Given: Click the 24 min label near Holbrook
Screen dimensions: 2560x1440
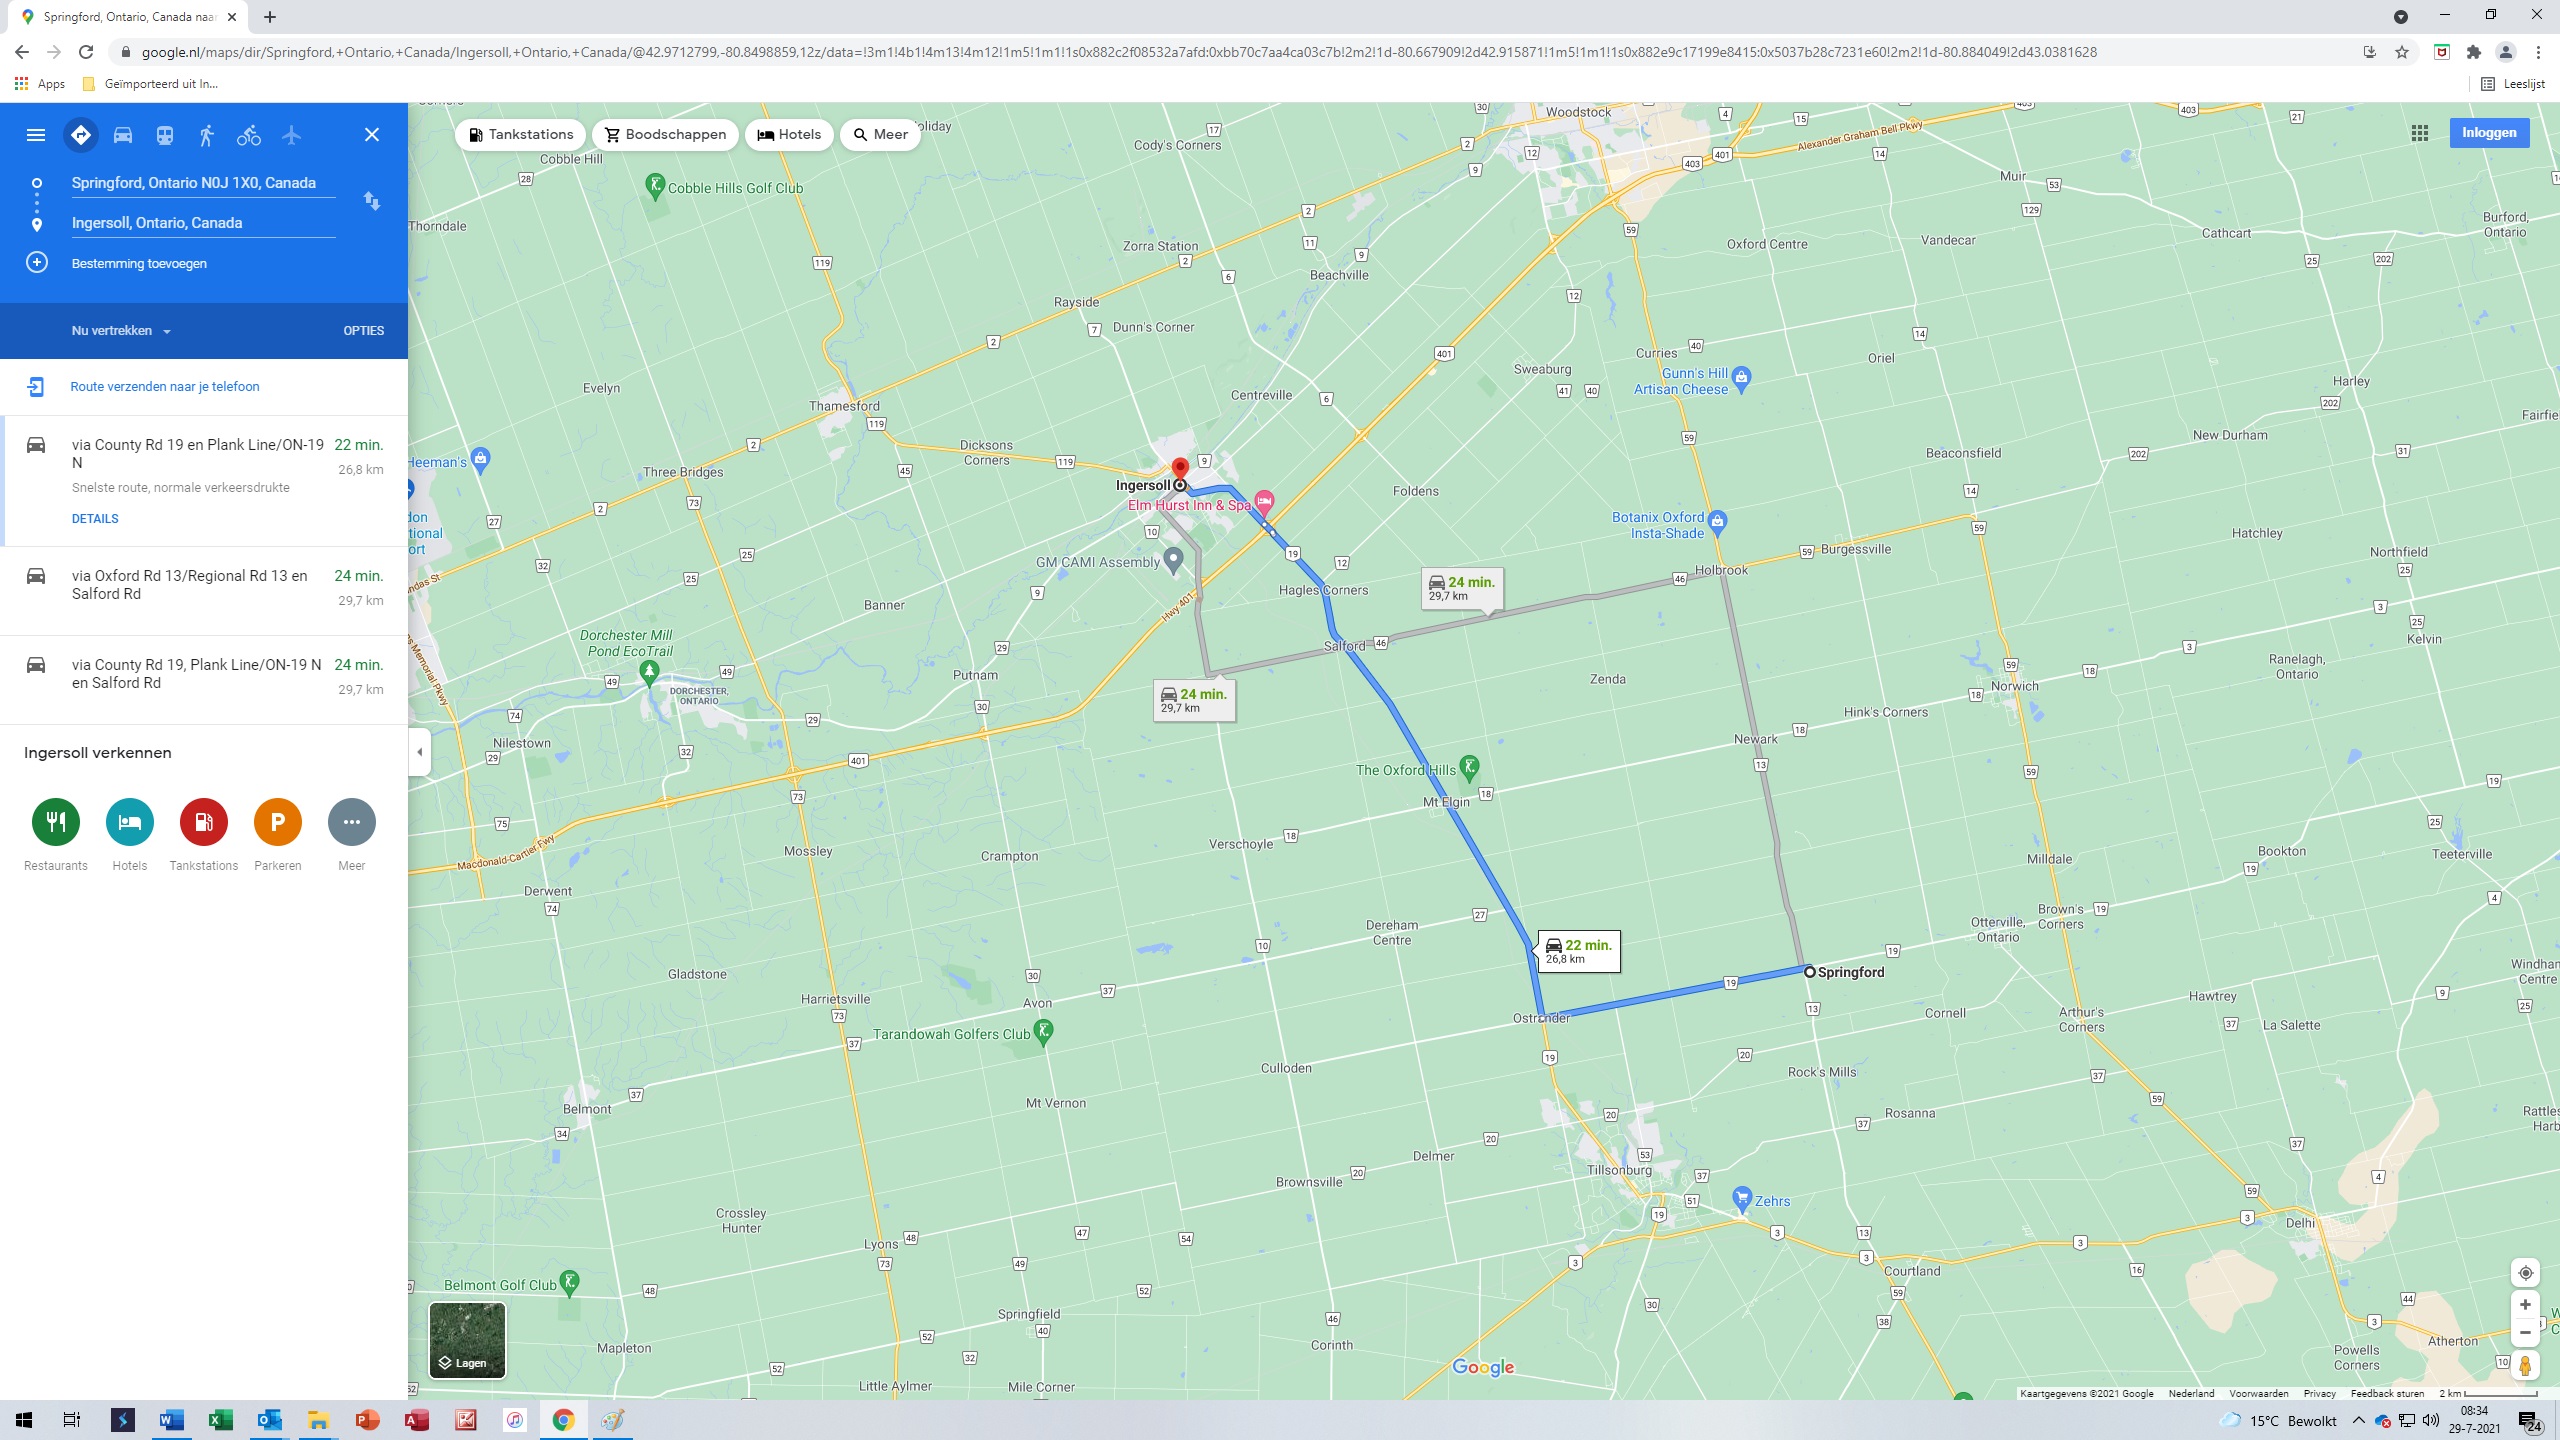Looking at the screenshot, I should (1461, 588).
